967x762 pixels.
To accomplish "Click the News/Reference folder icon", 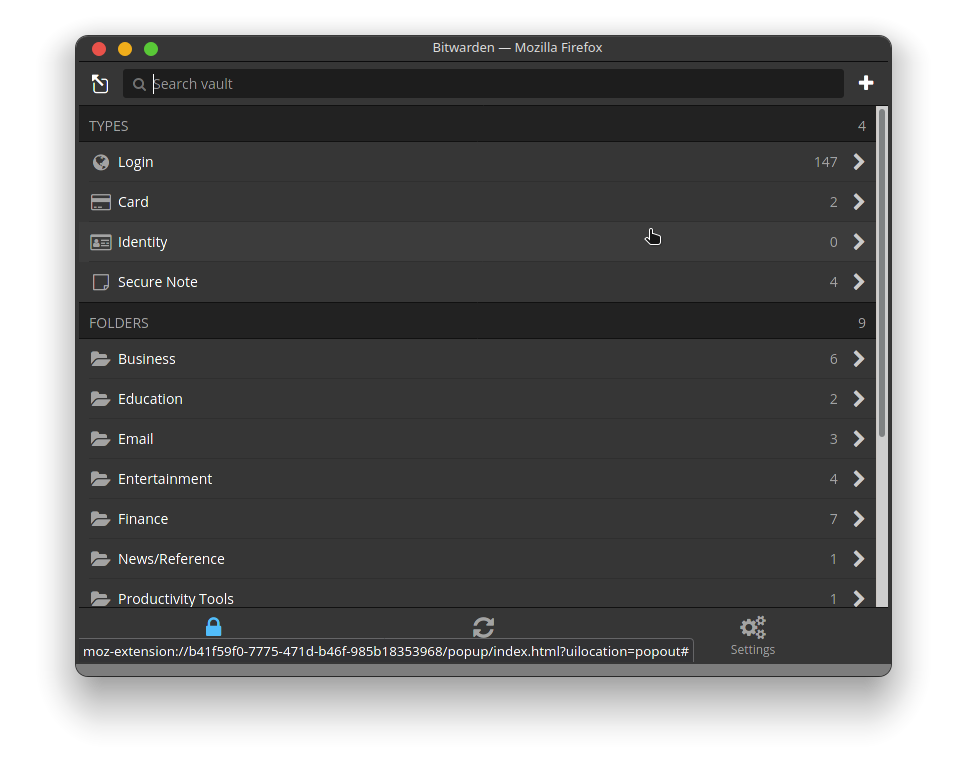I will pyautogui.click(x=100, y=559).
